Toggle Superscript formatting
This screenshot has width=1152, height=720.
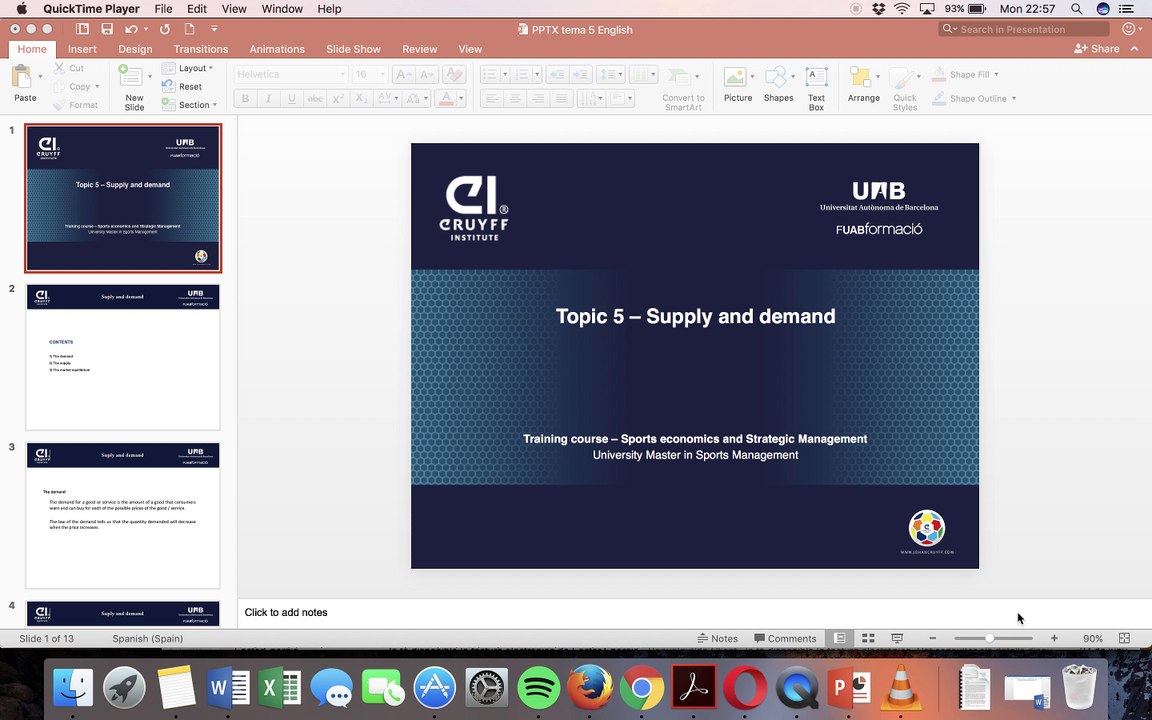338,98
